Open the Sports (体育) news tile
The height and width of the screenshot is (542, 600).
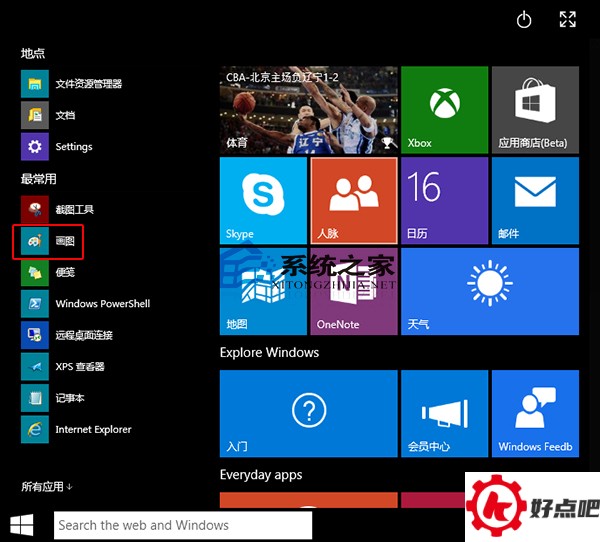(x=309, y=110)
